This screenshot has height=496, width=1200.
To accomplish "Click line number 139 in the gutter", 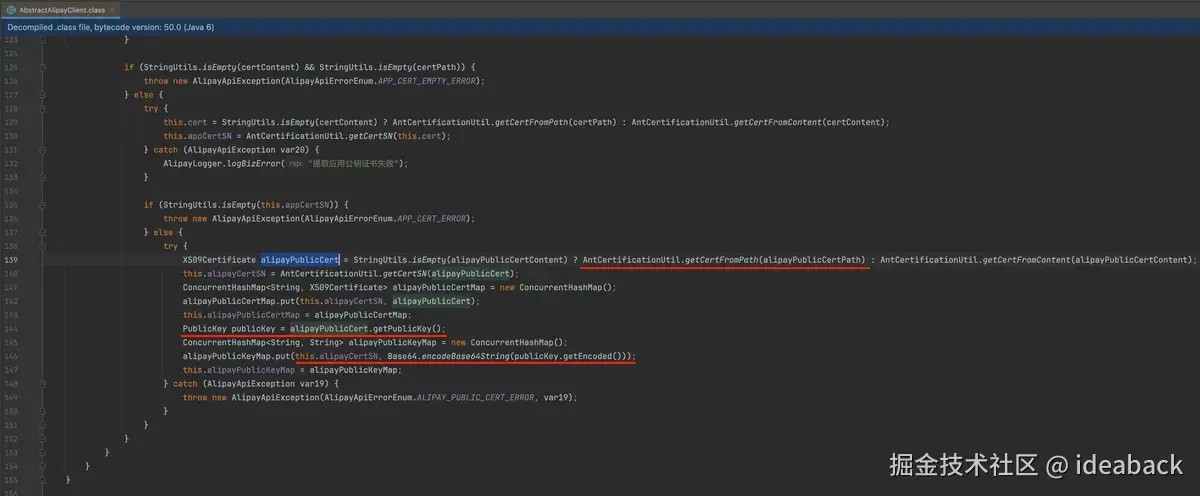I will click(11, 259).
